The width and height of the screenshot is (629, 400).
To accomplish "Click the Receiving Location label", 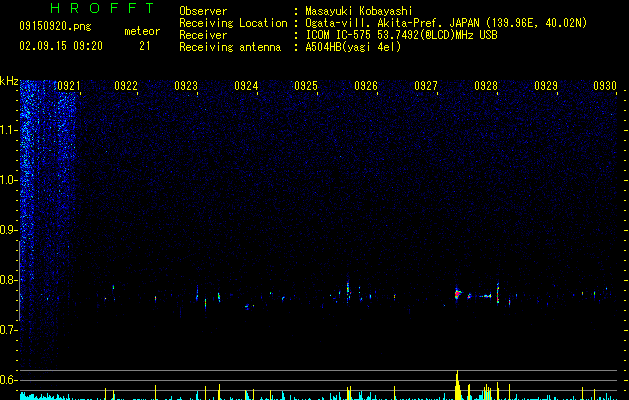I will (x=233, y=23).
